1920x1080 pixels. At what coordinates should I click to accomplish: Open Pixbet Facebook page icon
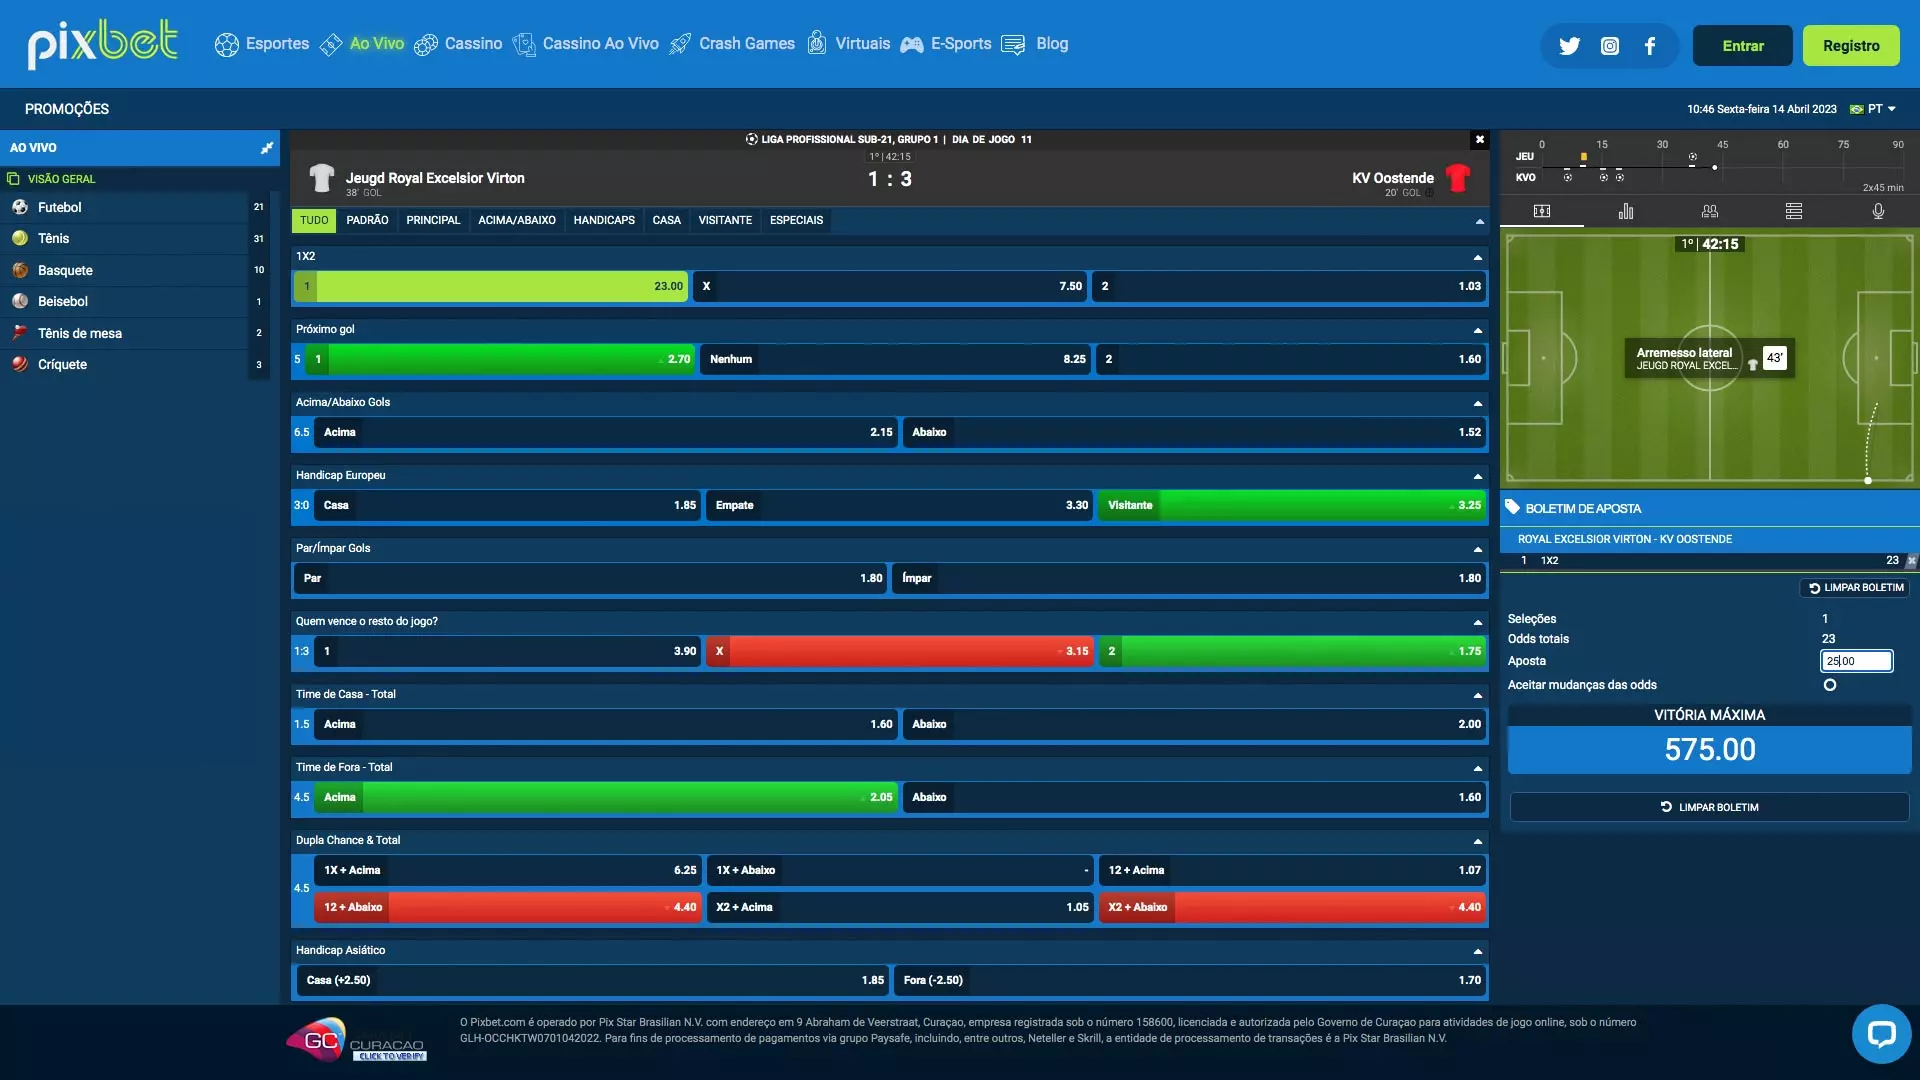click(1650, 46)
